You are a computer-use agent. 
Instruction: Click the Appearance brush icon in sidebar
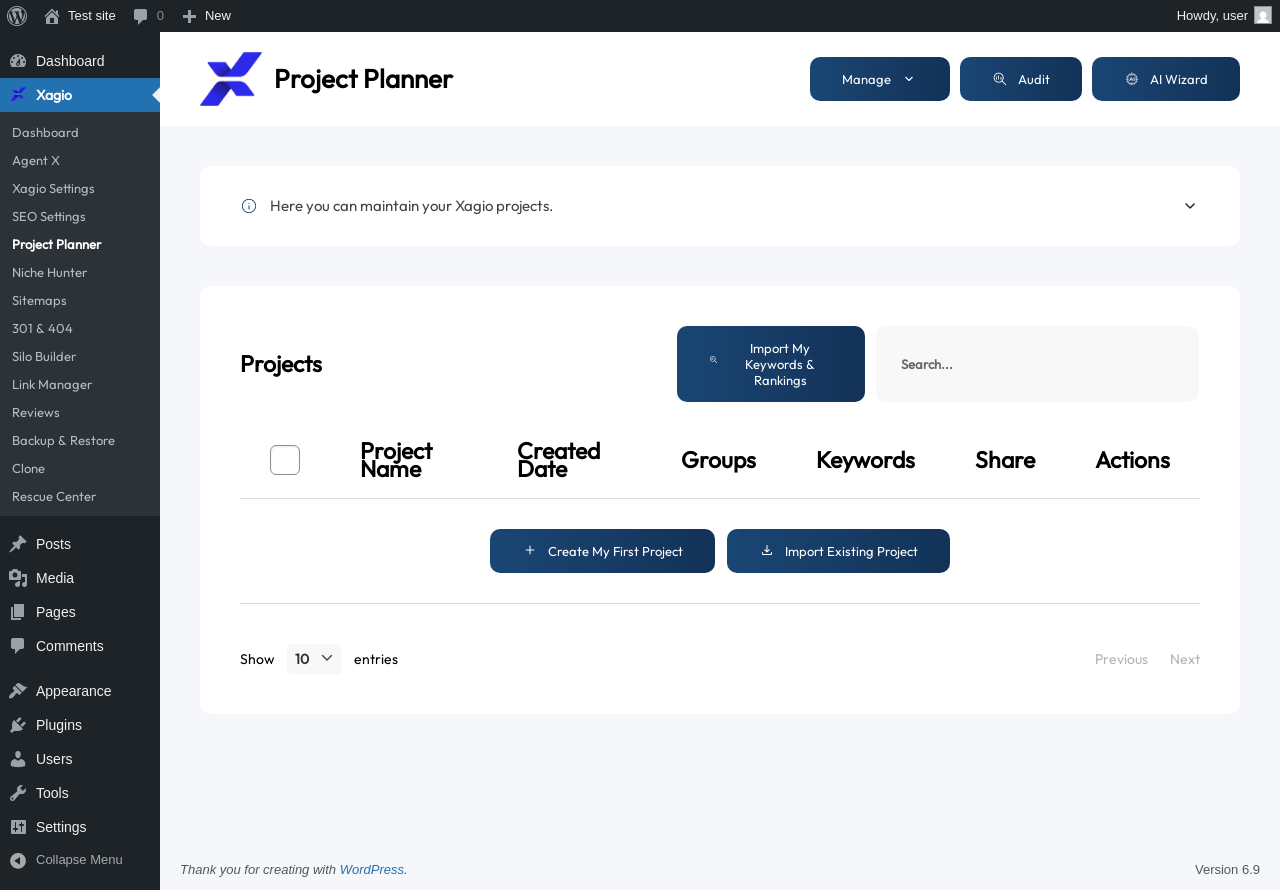pyautogui.click(x=18, y=691)
